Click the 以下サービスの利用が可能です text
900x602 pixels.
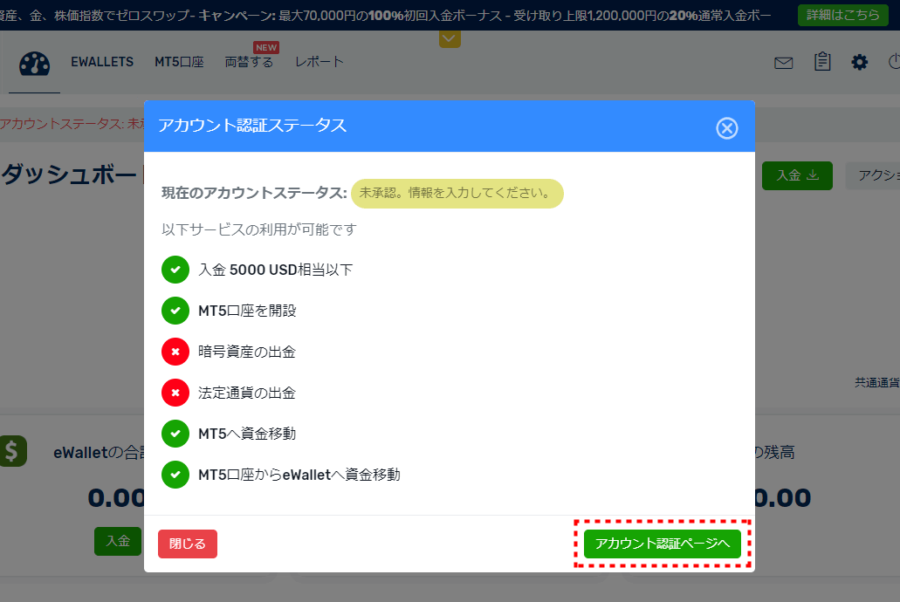pyautogui.click(x=259, y=230)
